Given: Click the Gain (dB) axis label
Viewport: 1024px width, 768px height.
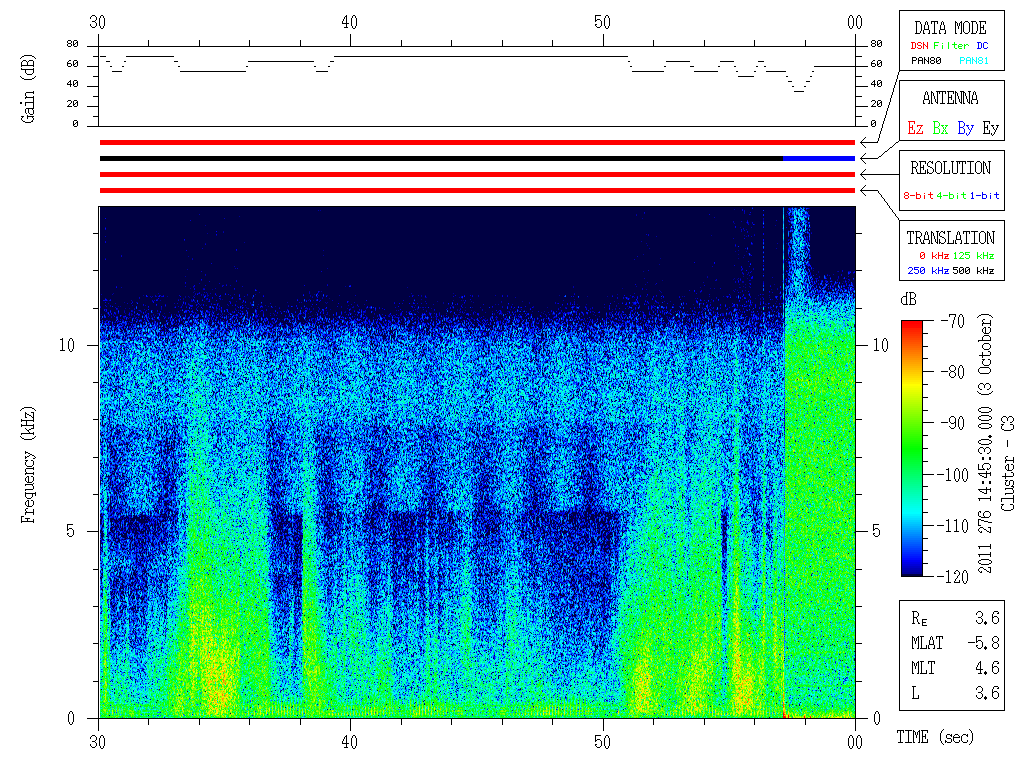Looking at the screenshot, I should click(x=27, y=89).
